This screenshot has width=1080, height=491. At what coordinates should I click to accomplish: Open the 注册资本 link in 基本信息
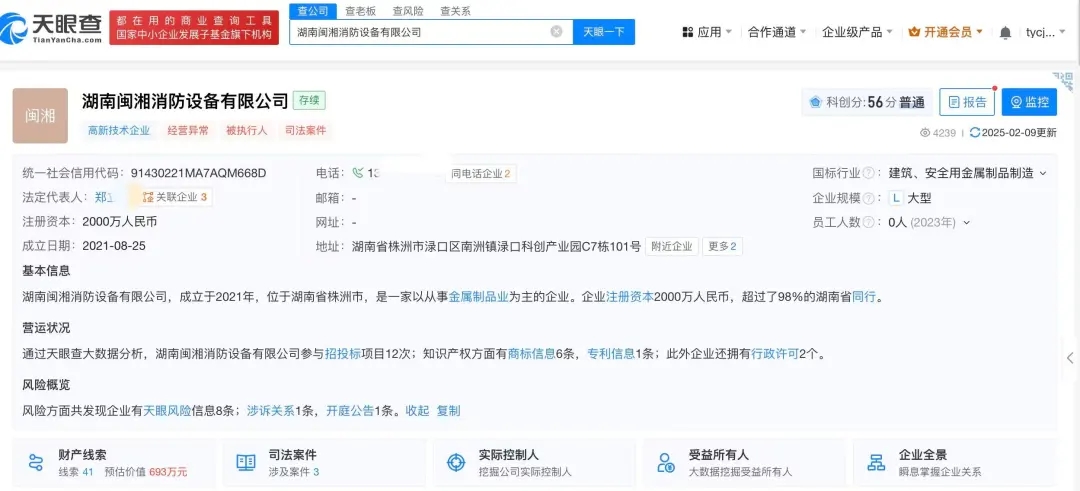click(x=629, y=297)
